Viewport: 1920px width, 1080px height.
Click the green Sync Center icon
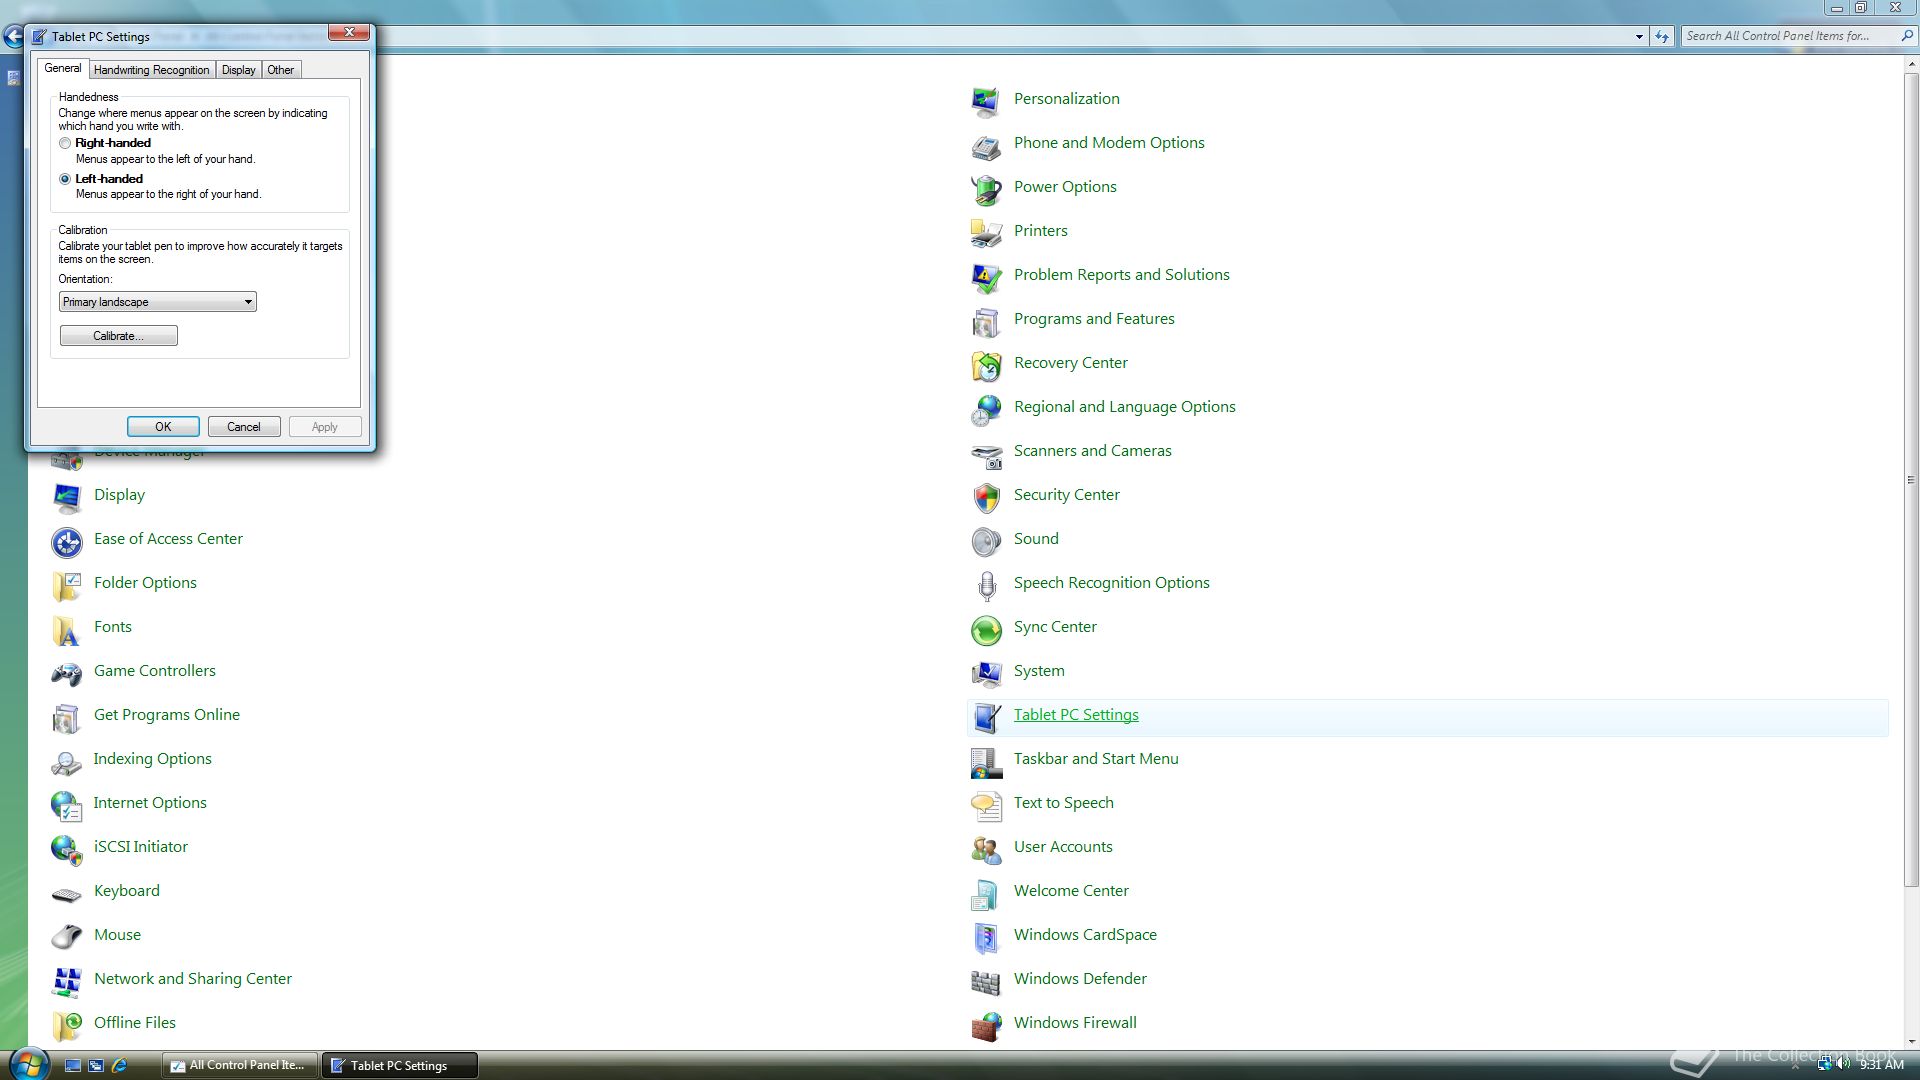pyautogui.click(x=986, y=628)
